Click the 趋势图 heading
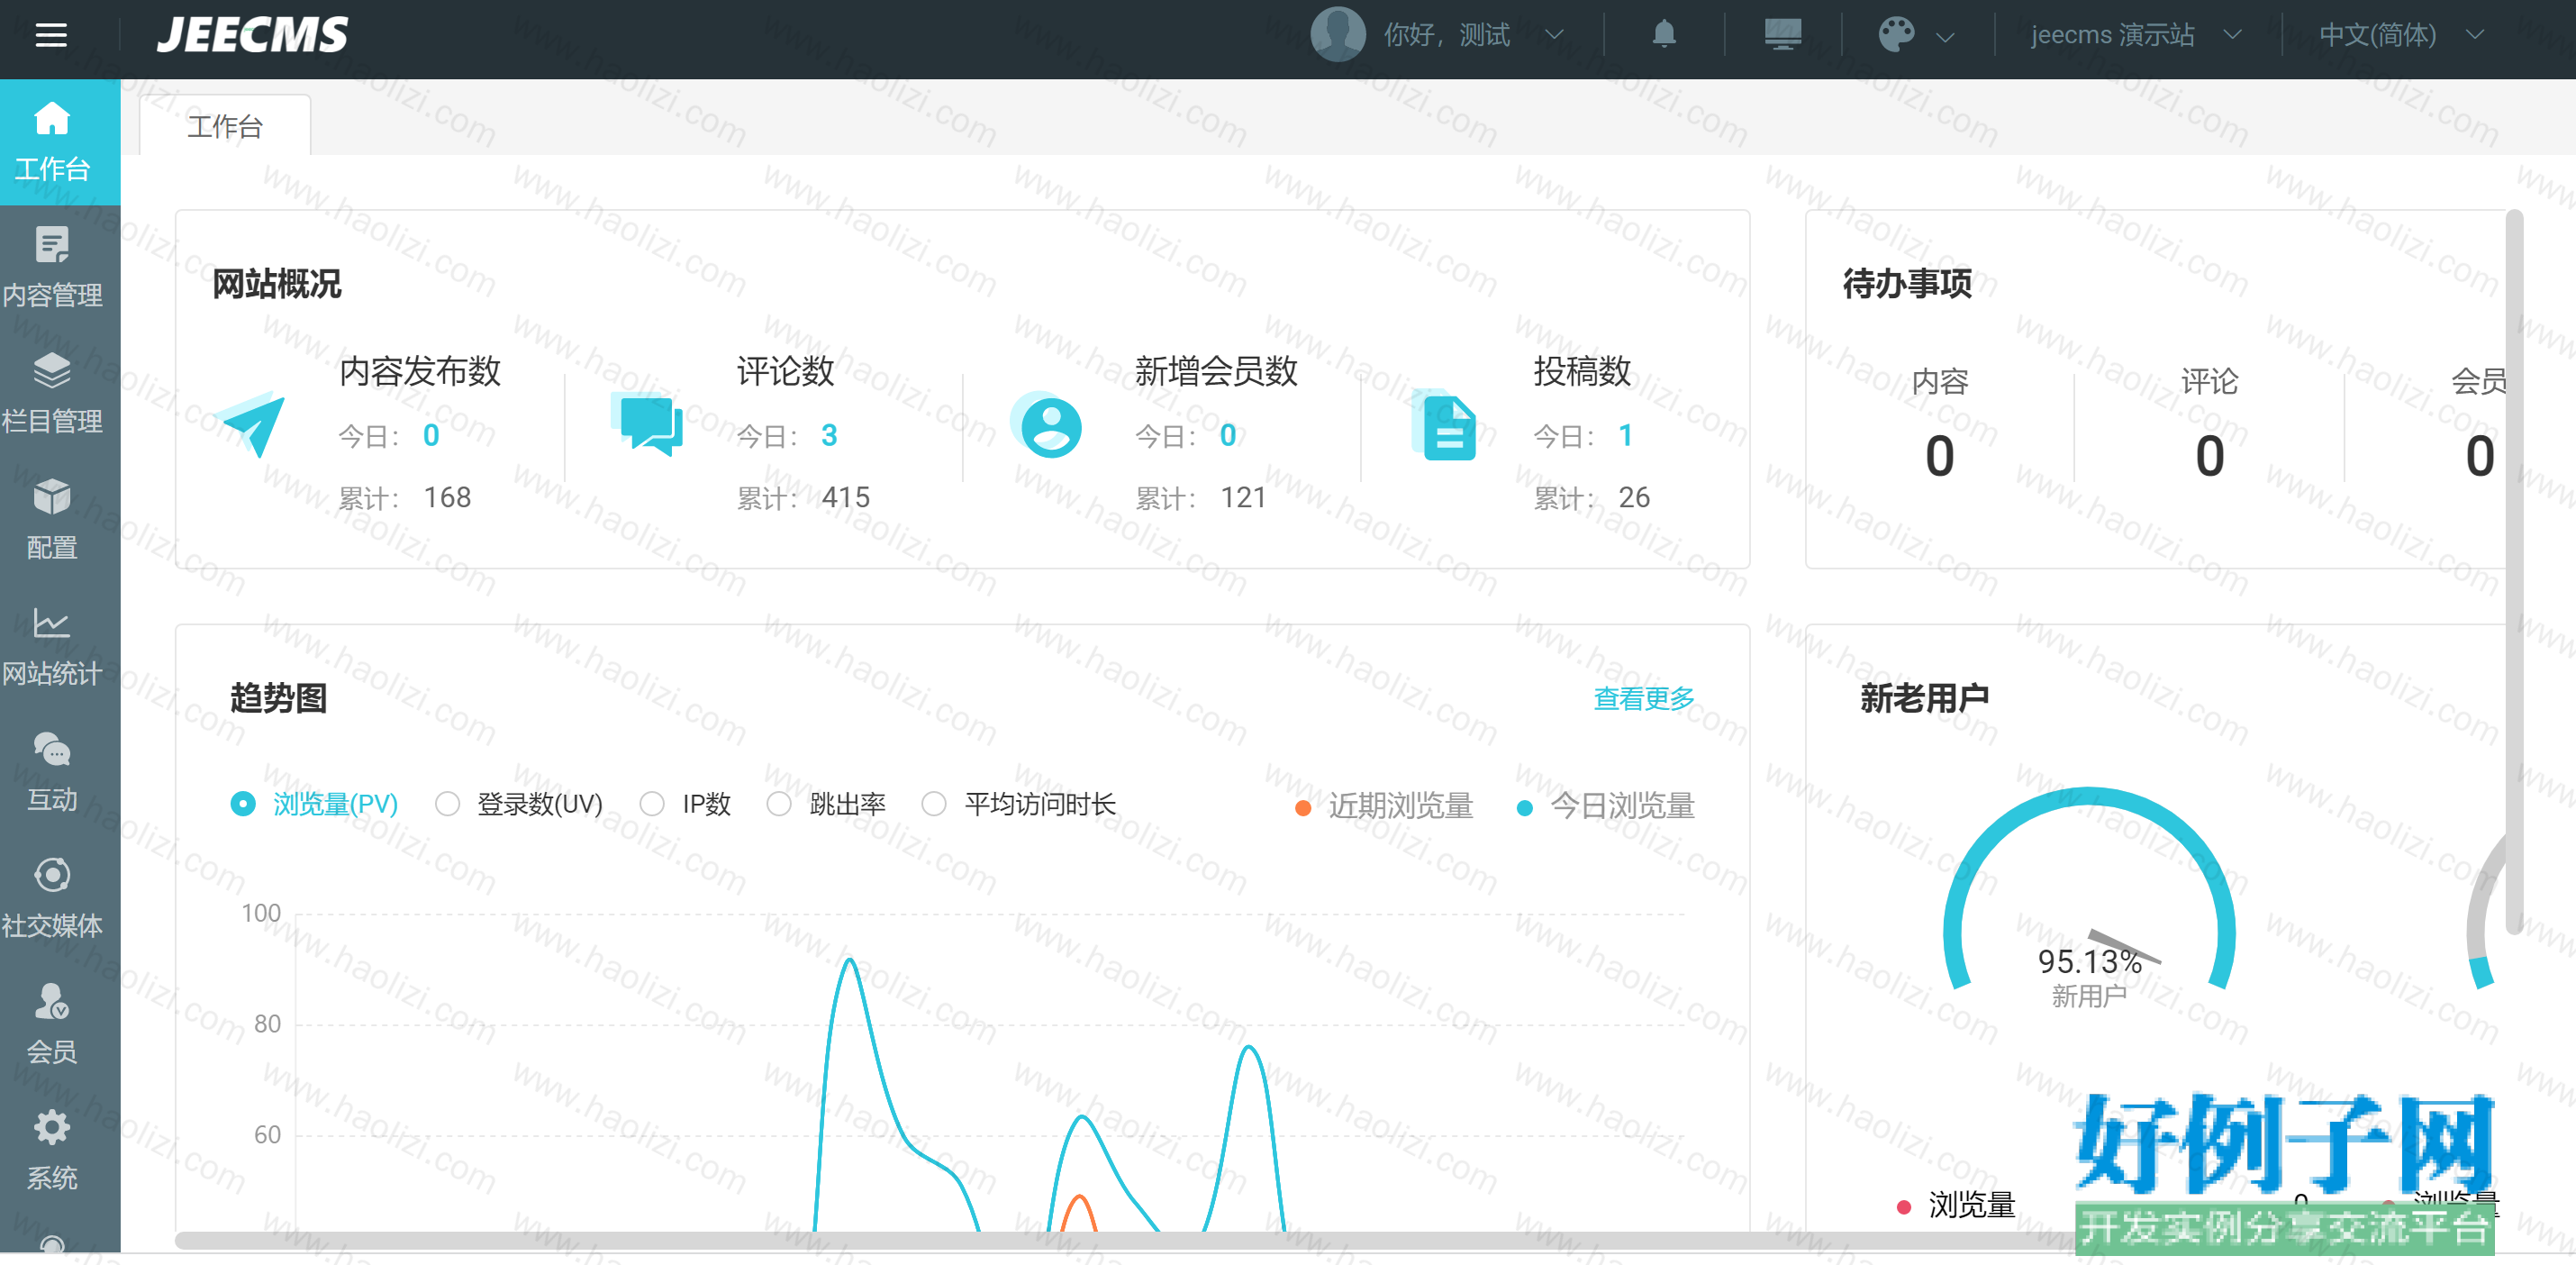Image resolution: width=2576 pixels, height=1265 pixels. click(278, 698)
